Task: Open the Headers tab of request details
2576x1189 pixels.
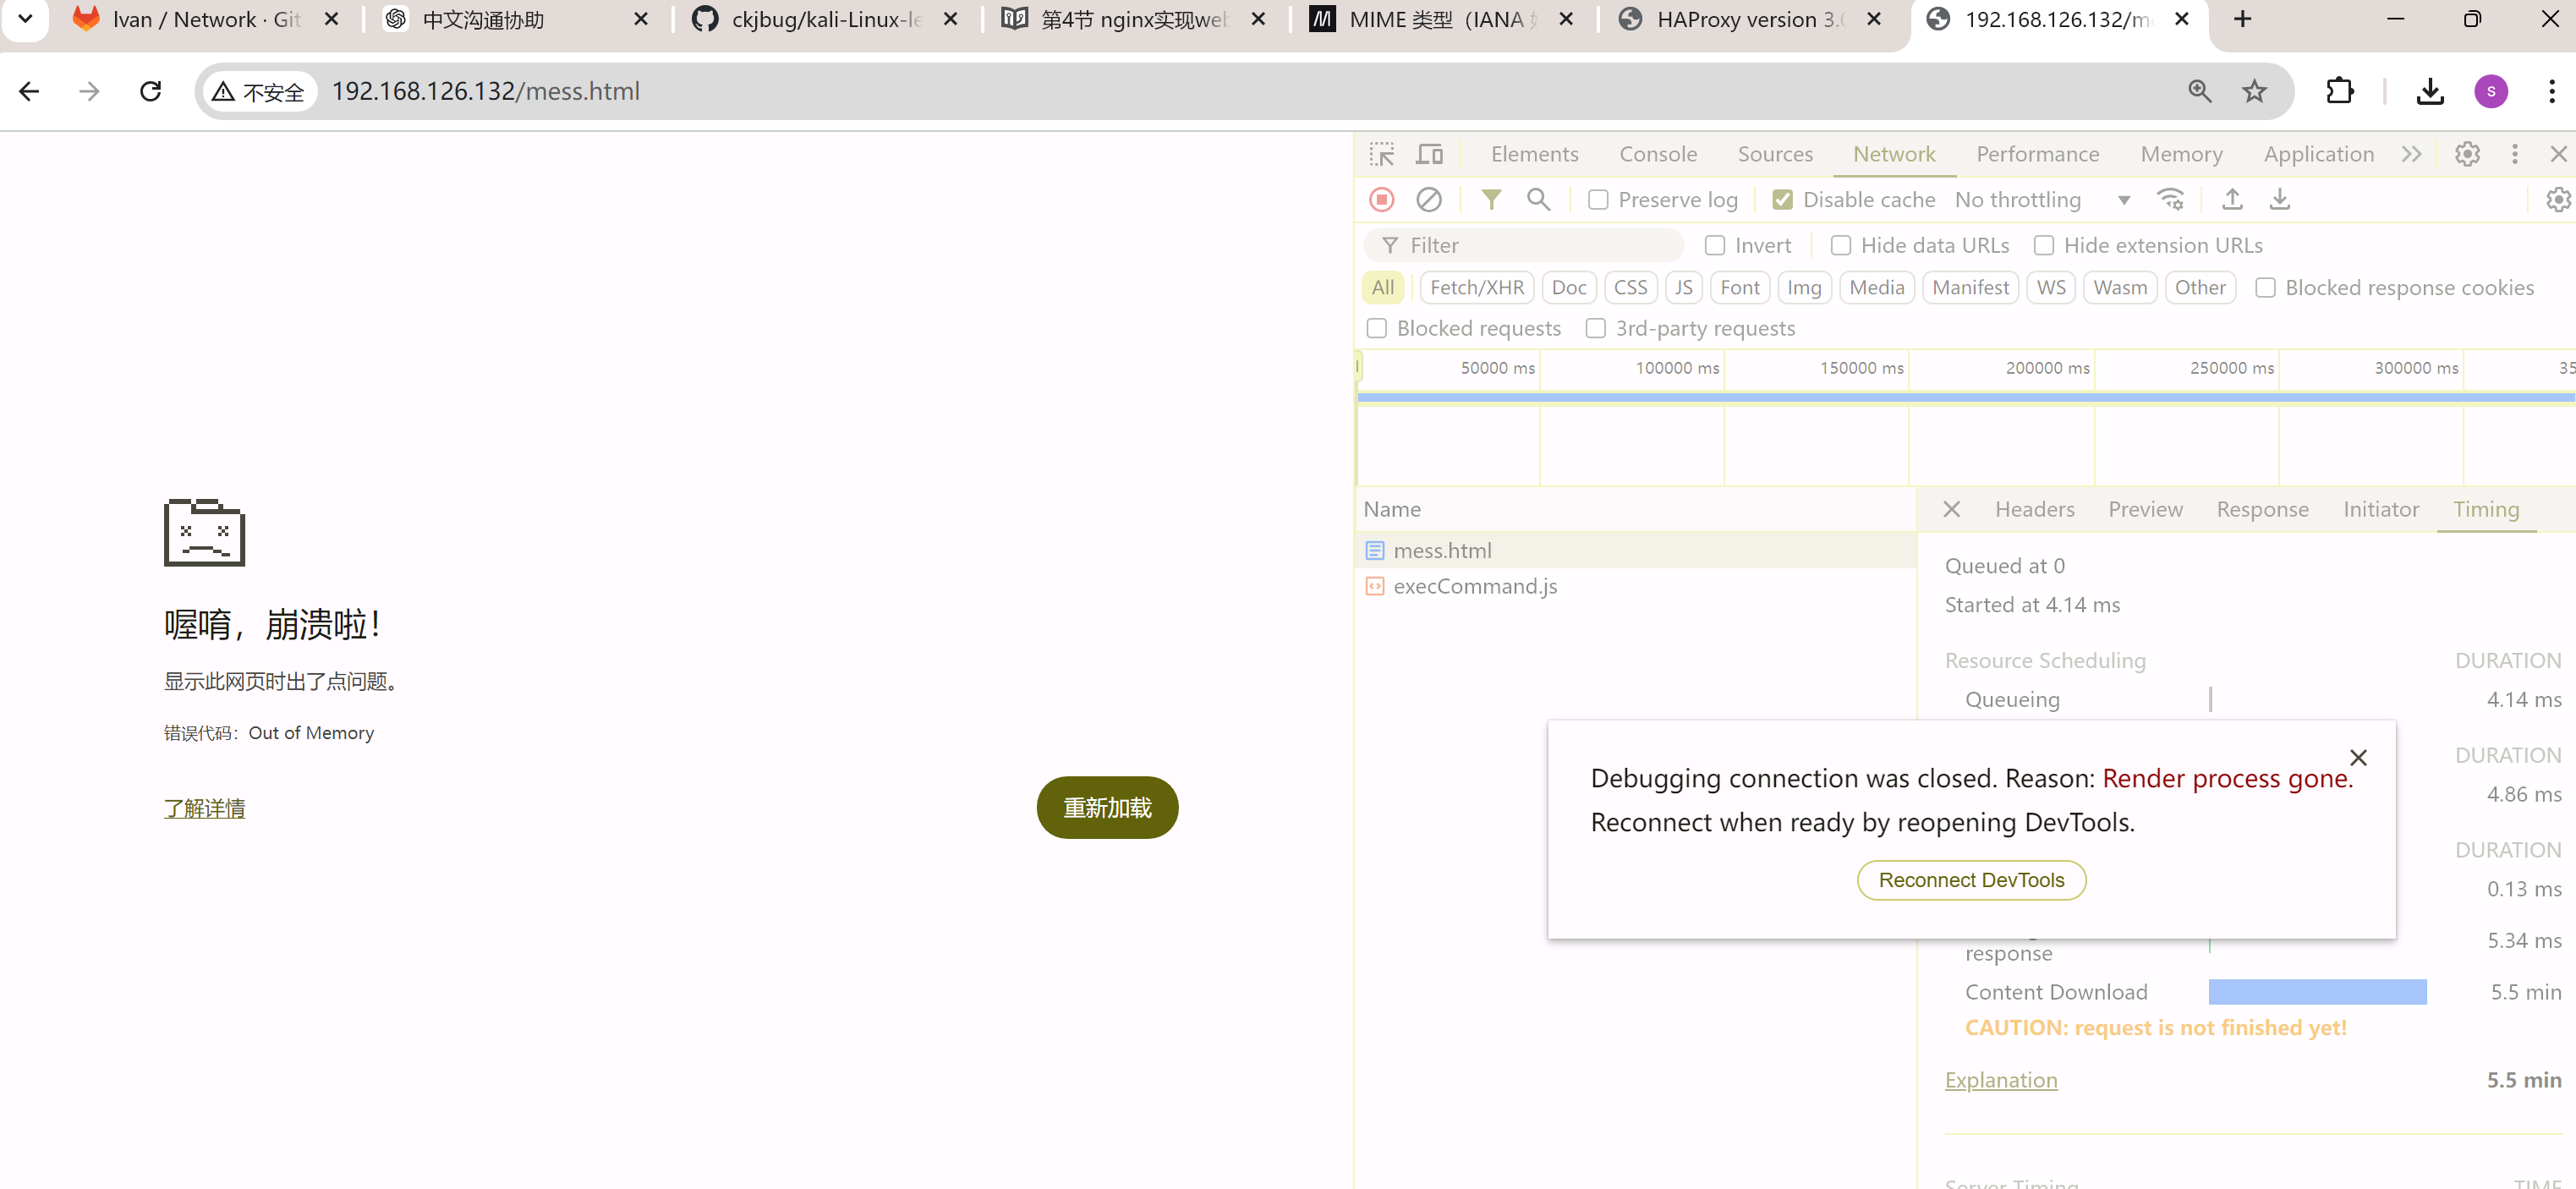Action: pos(2034,509)
